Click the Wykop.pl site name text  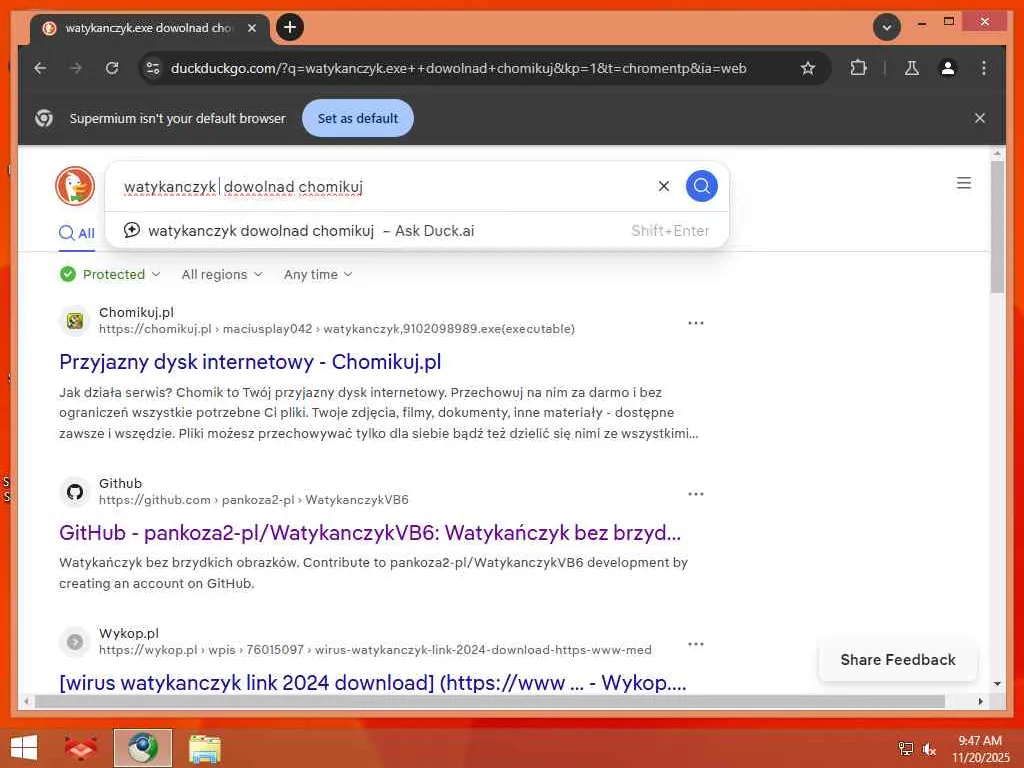(x=129, y=633)
